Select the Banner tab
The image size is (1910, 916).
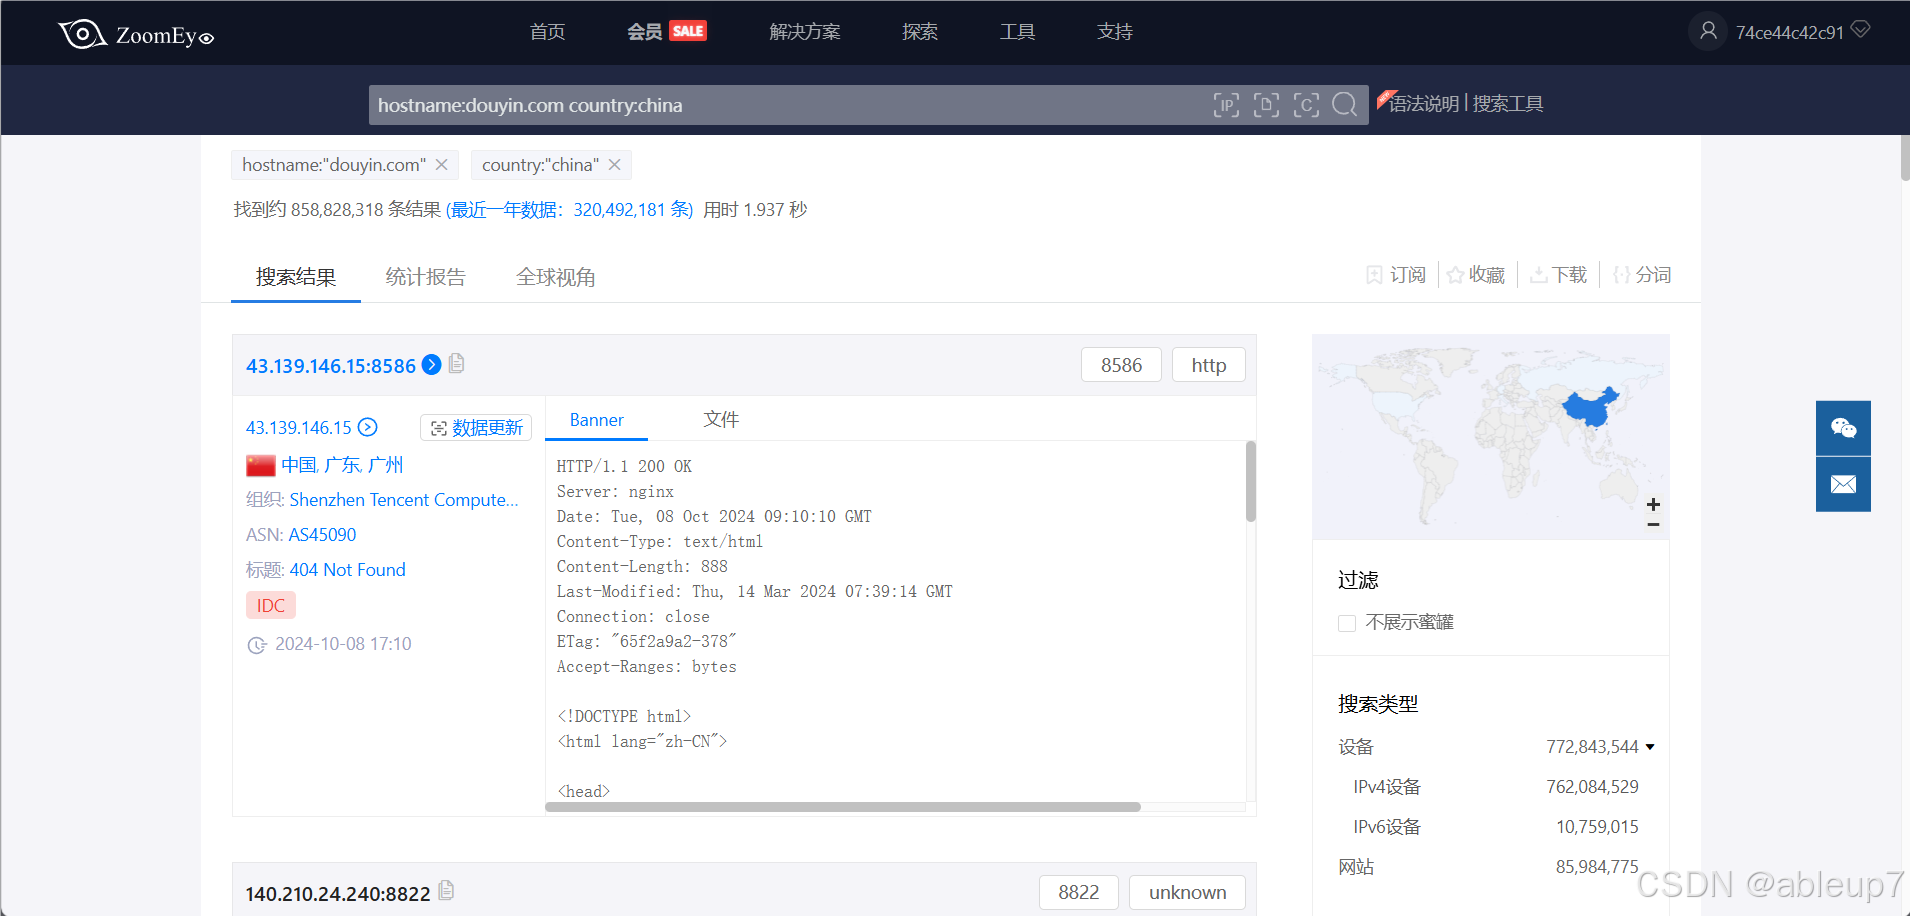tap(597, 420)
